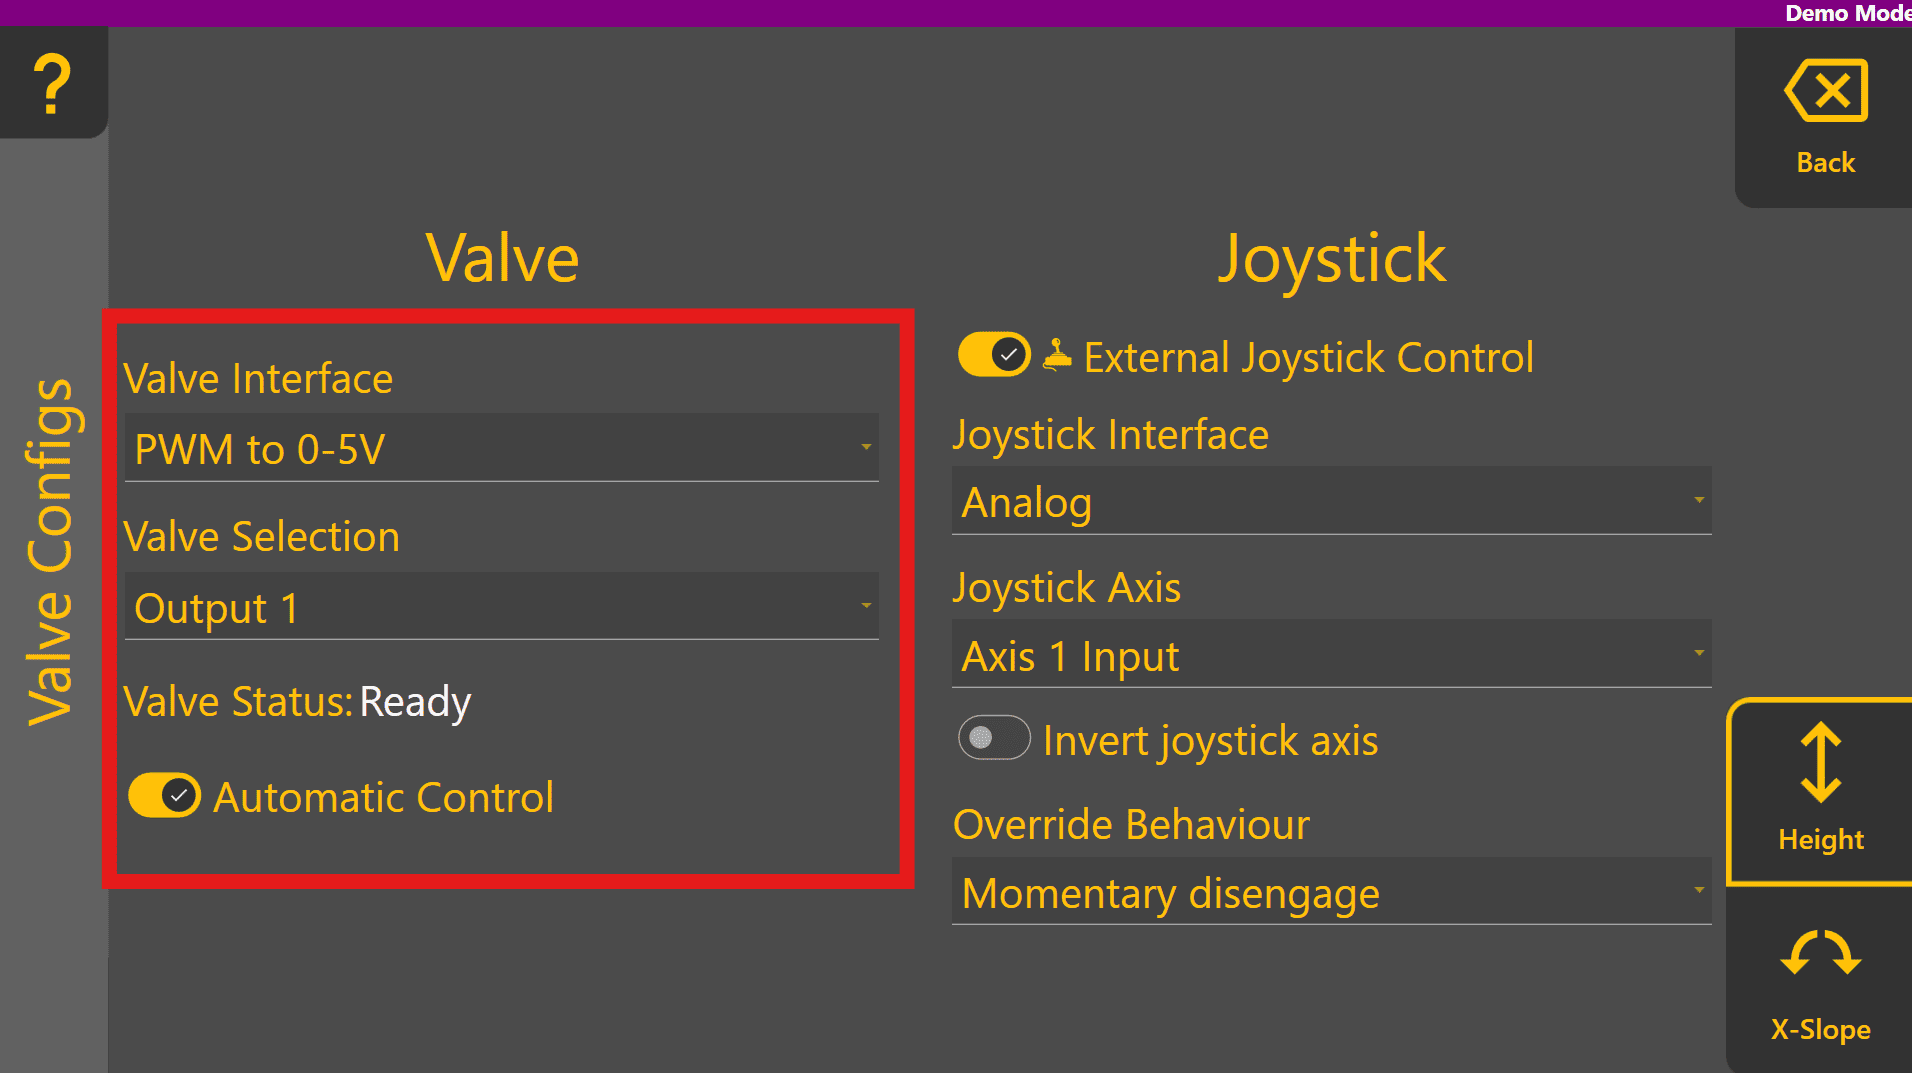Select the Height up-down arrow icon

tap(1820, 762)
